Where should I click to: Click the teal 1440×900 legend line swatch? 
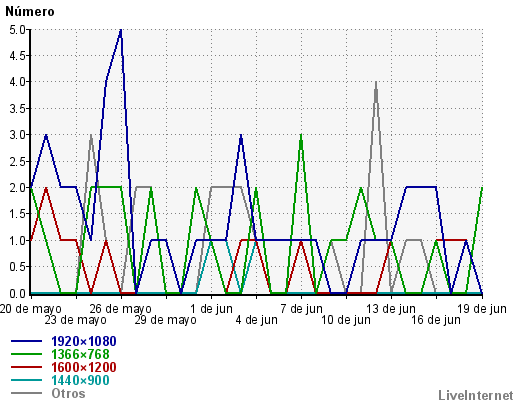[x=27, y=380]
